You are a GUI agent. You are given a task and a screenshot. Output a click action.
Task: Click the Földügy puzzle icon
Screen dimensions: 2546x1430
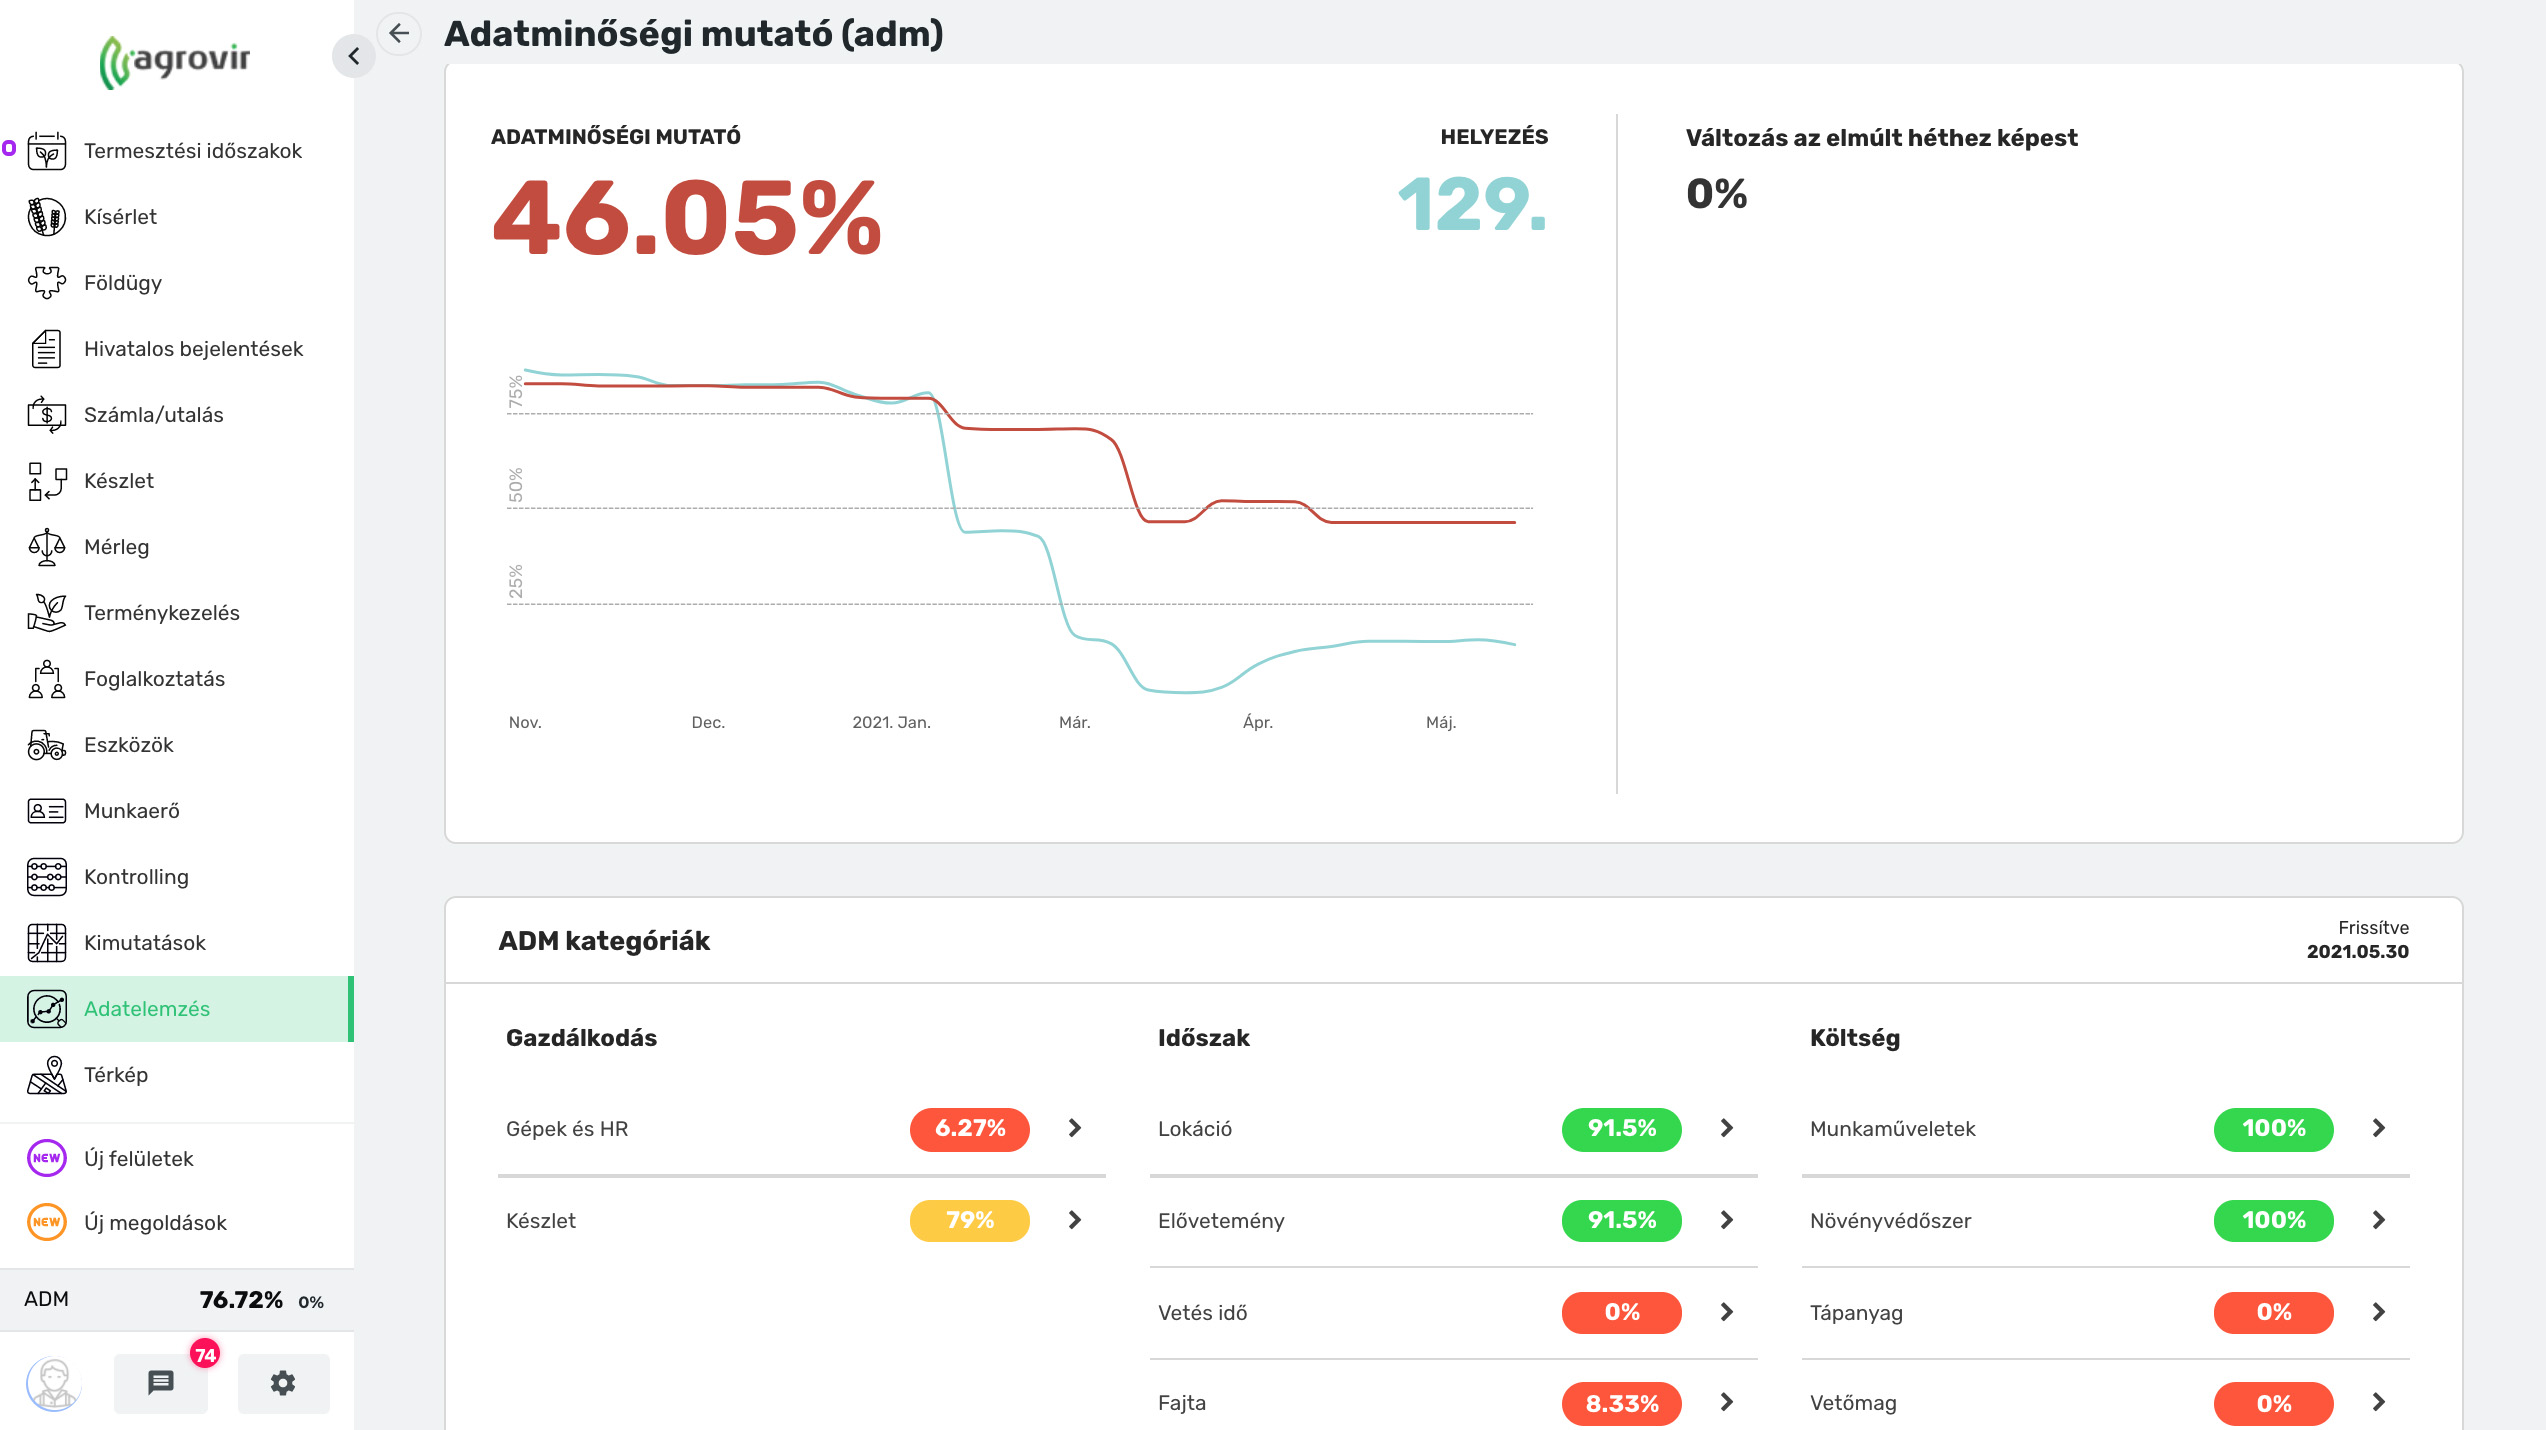(46, 283)
